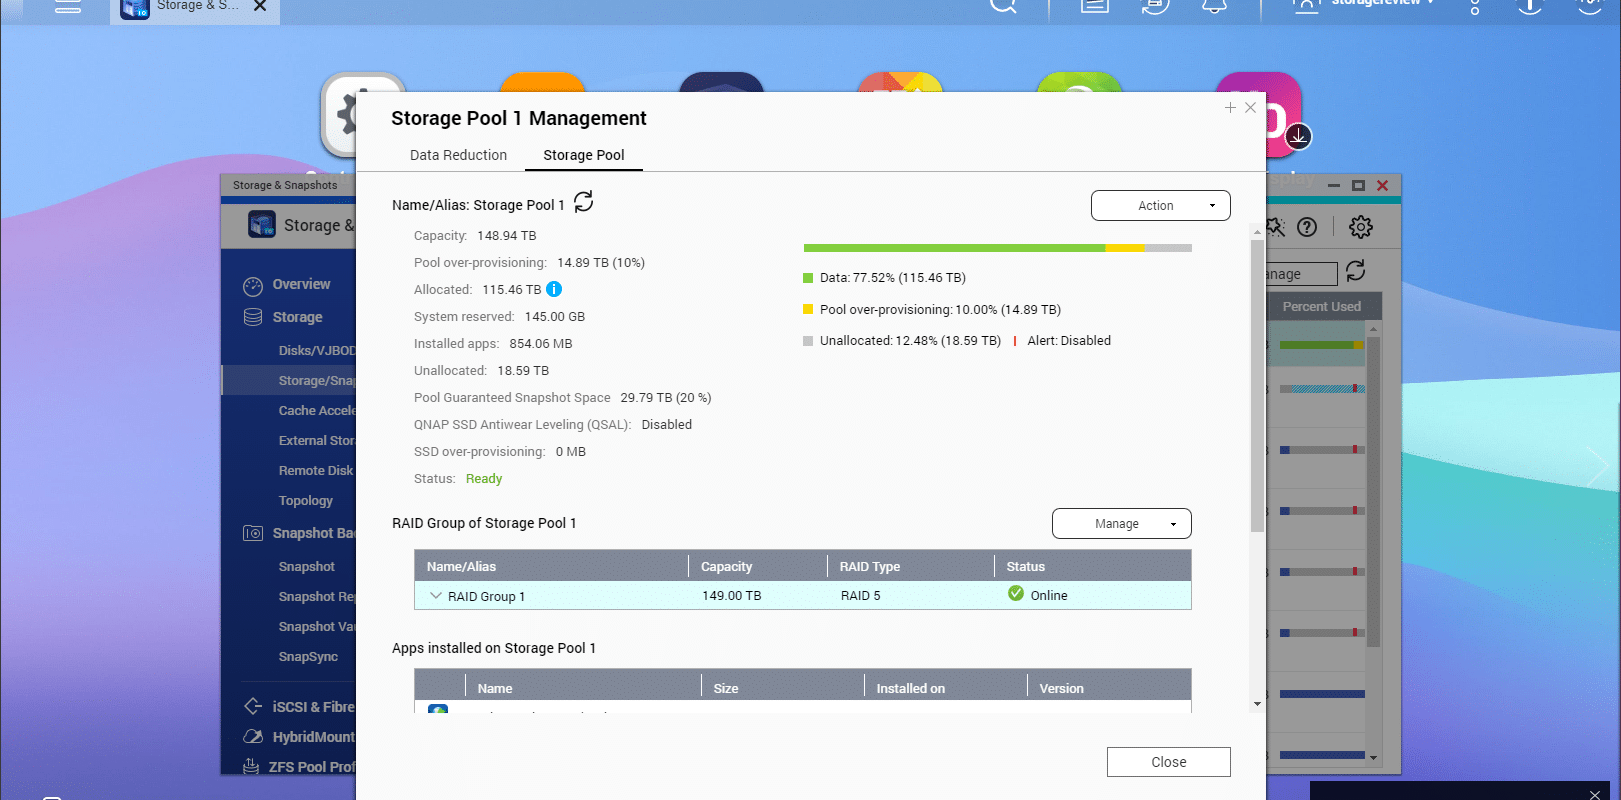Viewport: 1621px width, 800px height.
Task: Open Snapshot Replica in the sidebar
Action: 316,596
